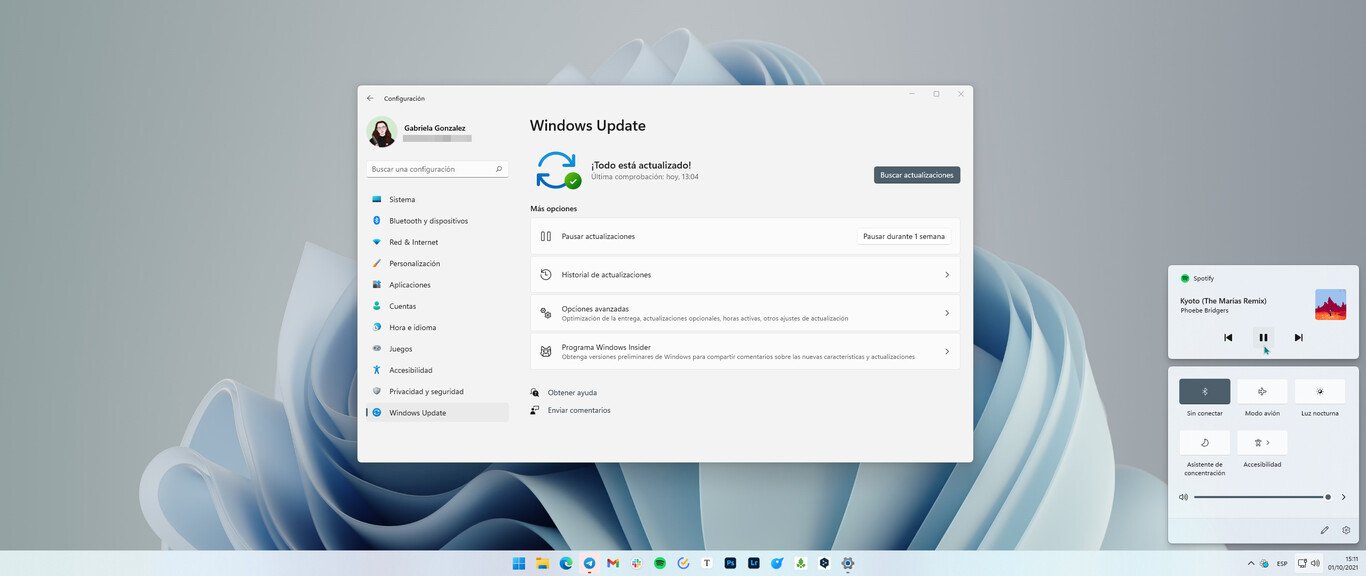Pause the Spotify track playback
The width and height of the screenshot is (1366, 576).
(1263, 338)
